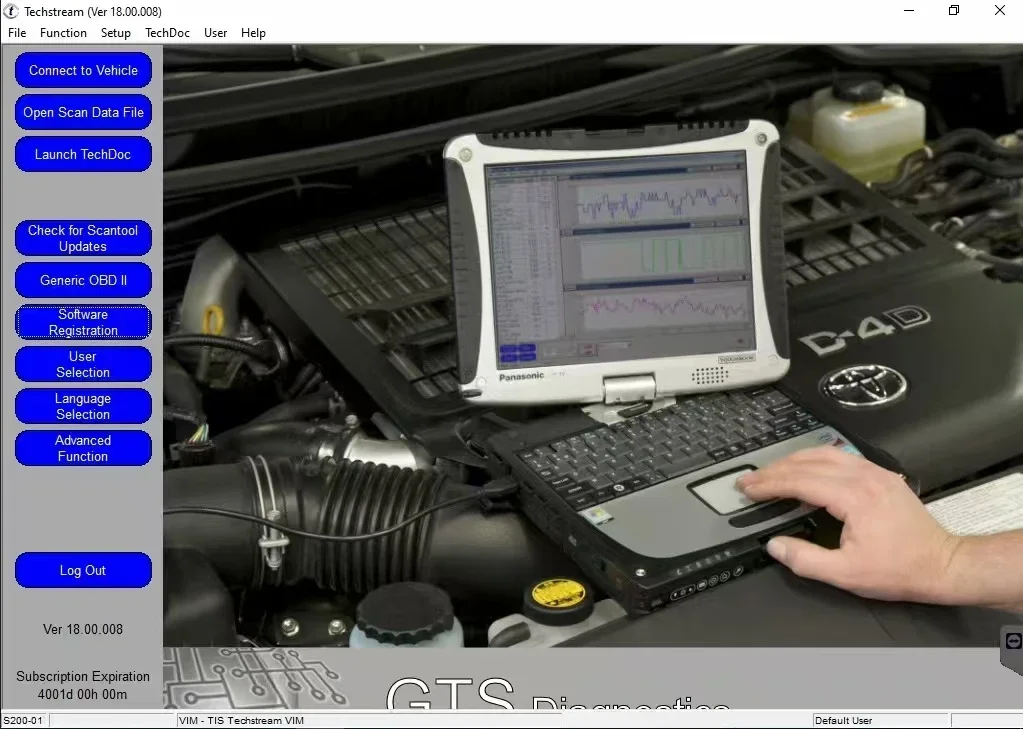Screen dimensions: 1023x729
Task: Open User Selection
Action: point(84,364)
